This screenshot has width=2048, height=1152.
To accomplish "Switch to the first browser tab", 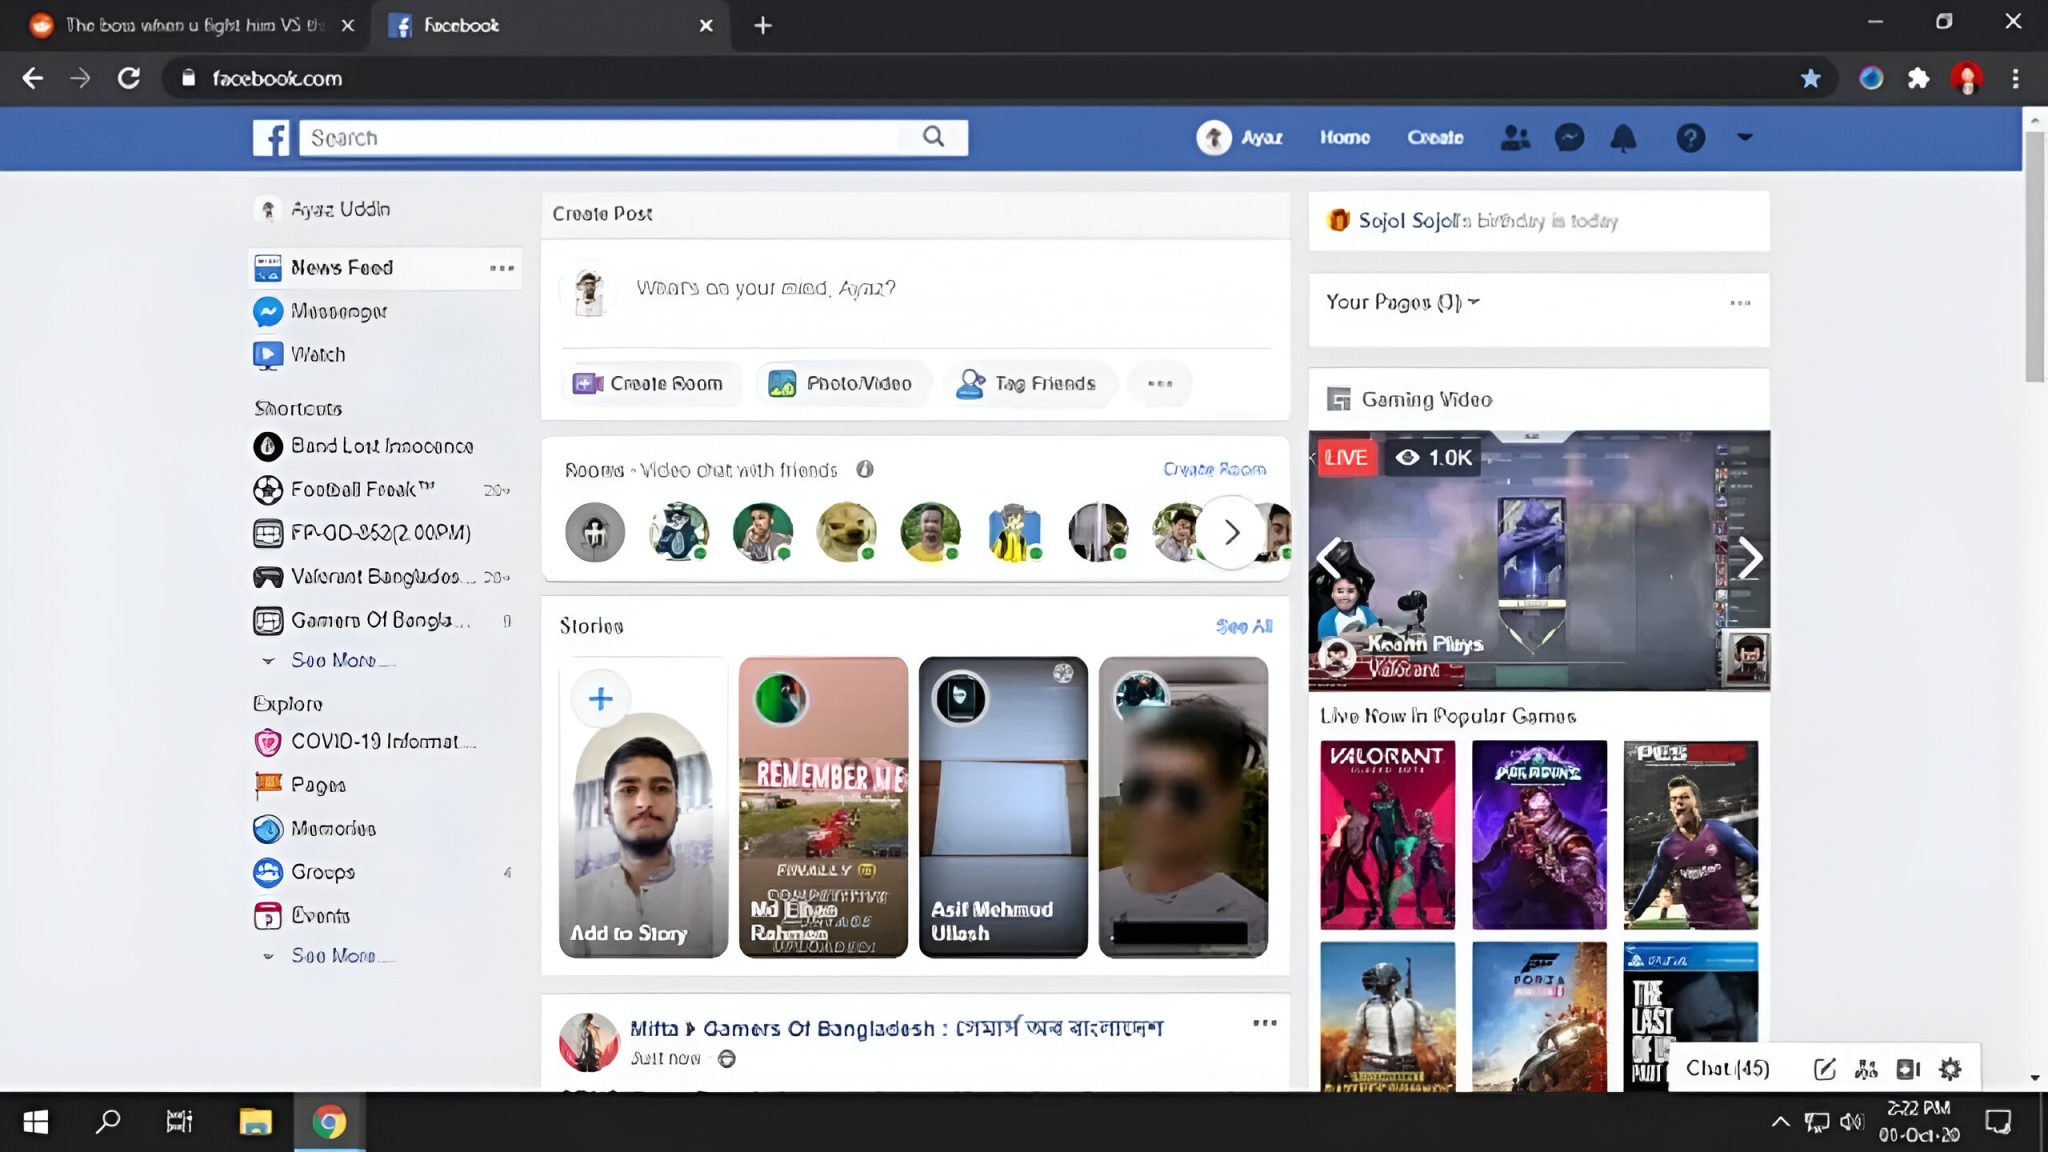I will [190, 25].
